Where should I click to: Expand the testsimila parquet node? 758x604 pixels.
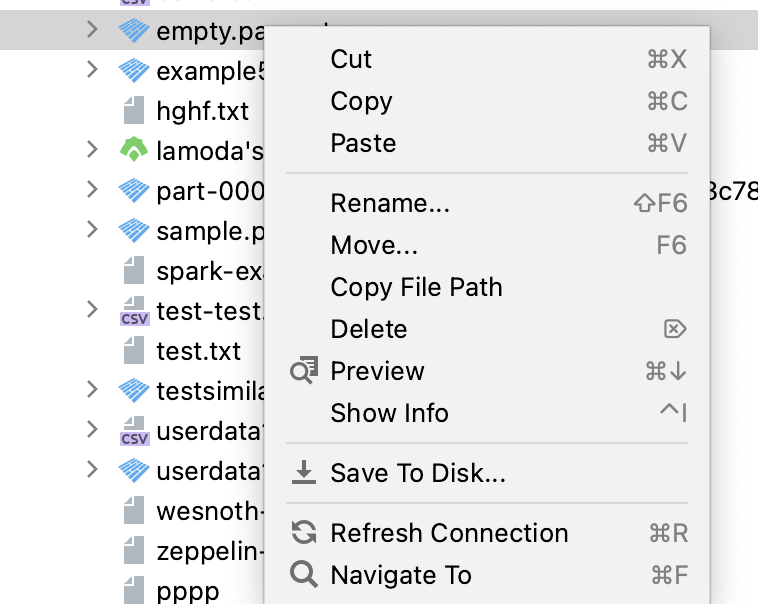pos(92,389)
